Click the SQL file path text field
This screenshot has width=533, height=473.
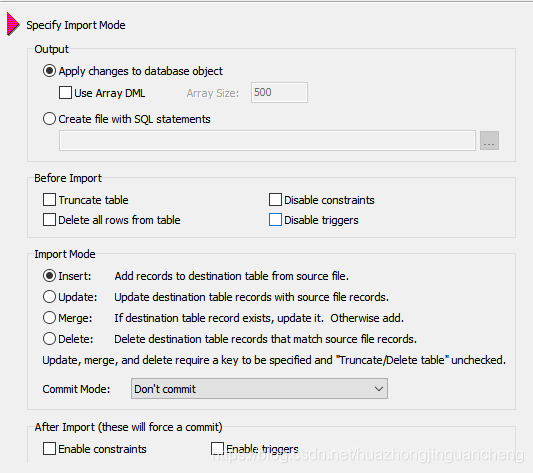(x=267, y=140)
